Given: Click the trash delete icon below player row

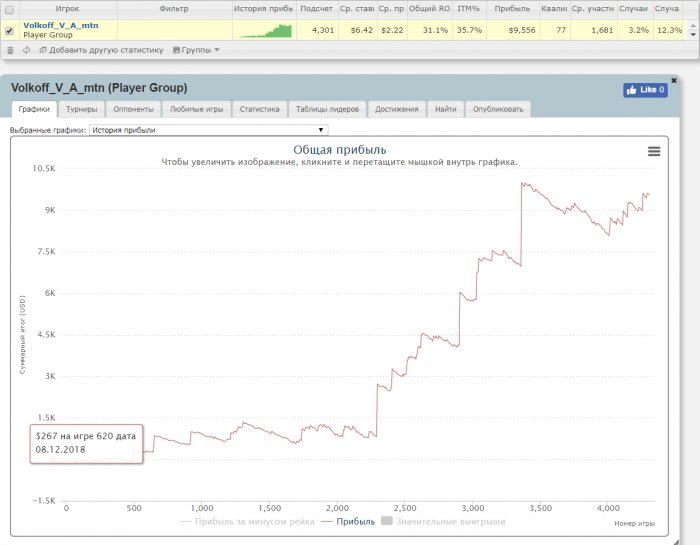Looking at the screenshot, I should coord(10,50).
